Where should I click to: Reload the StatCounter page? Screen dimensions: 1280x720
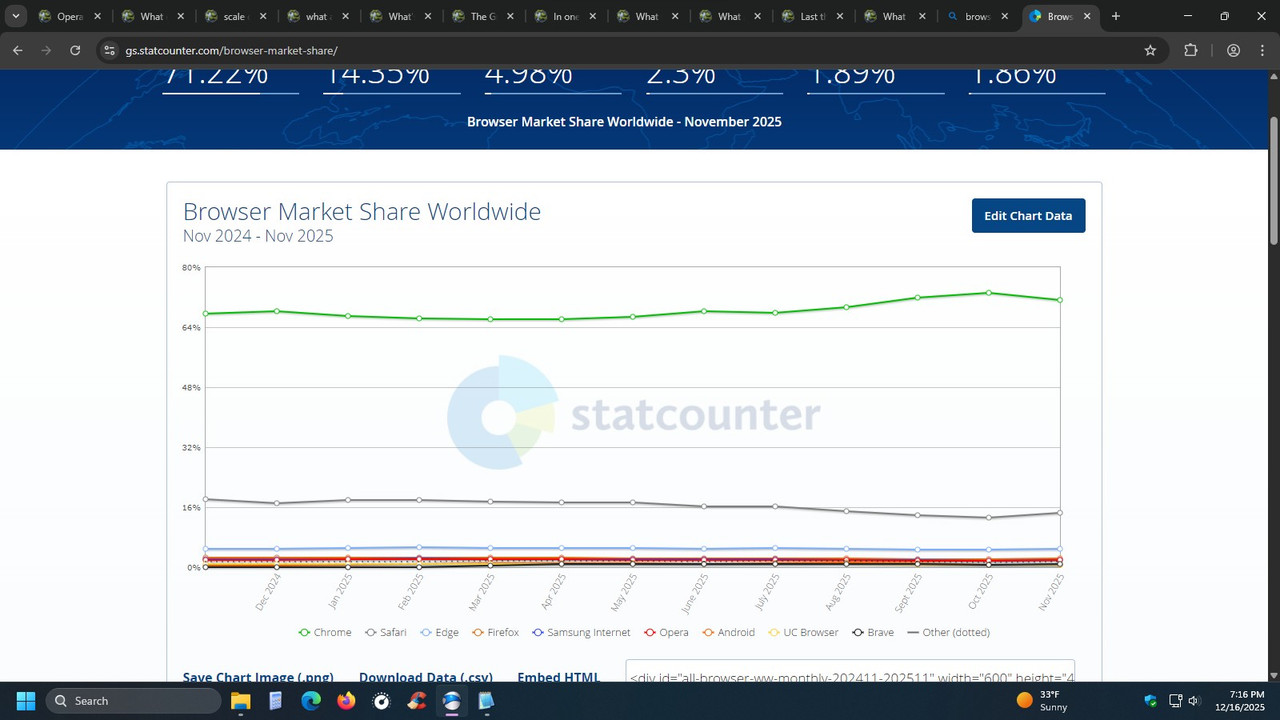coord(75,50)
